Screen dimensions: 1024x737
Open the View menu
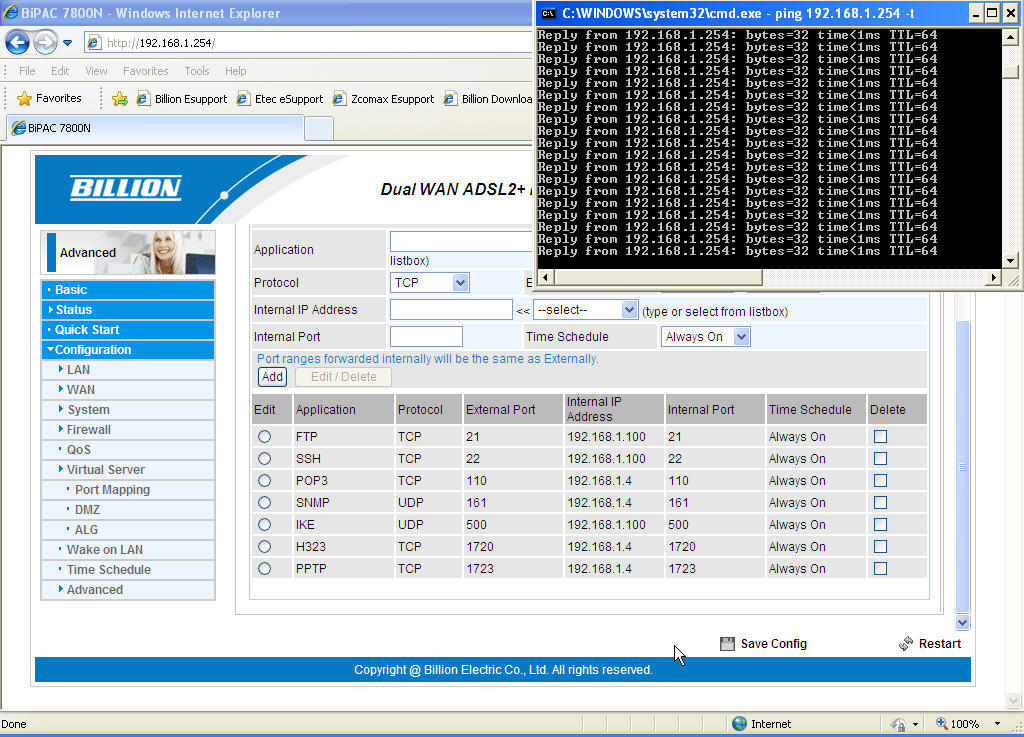coord(96,71)
